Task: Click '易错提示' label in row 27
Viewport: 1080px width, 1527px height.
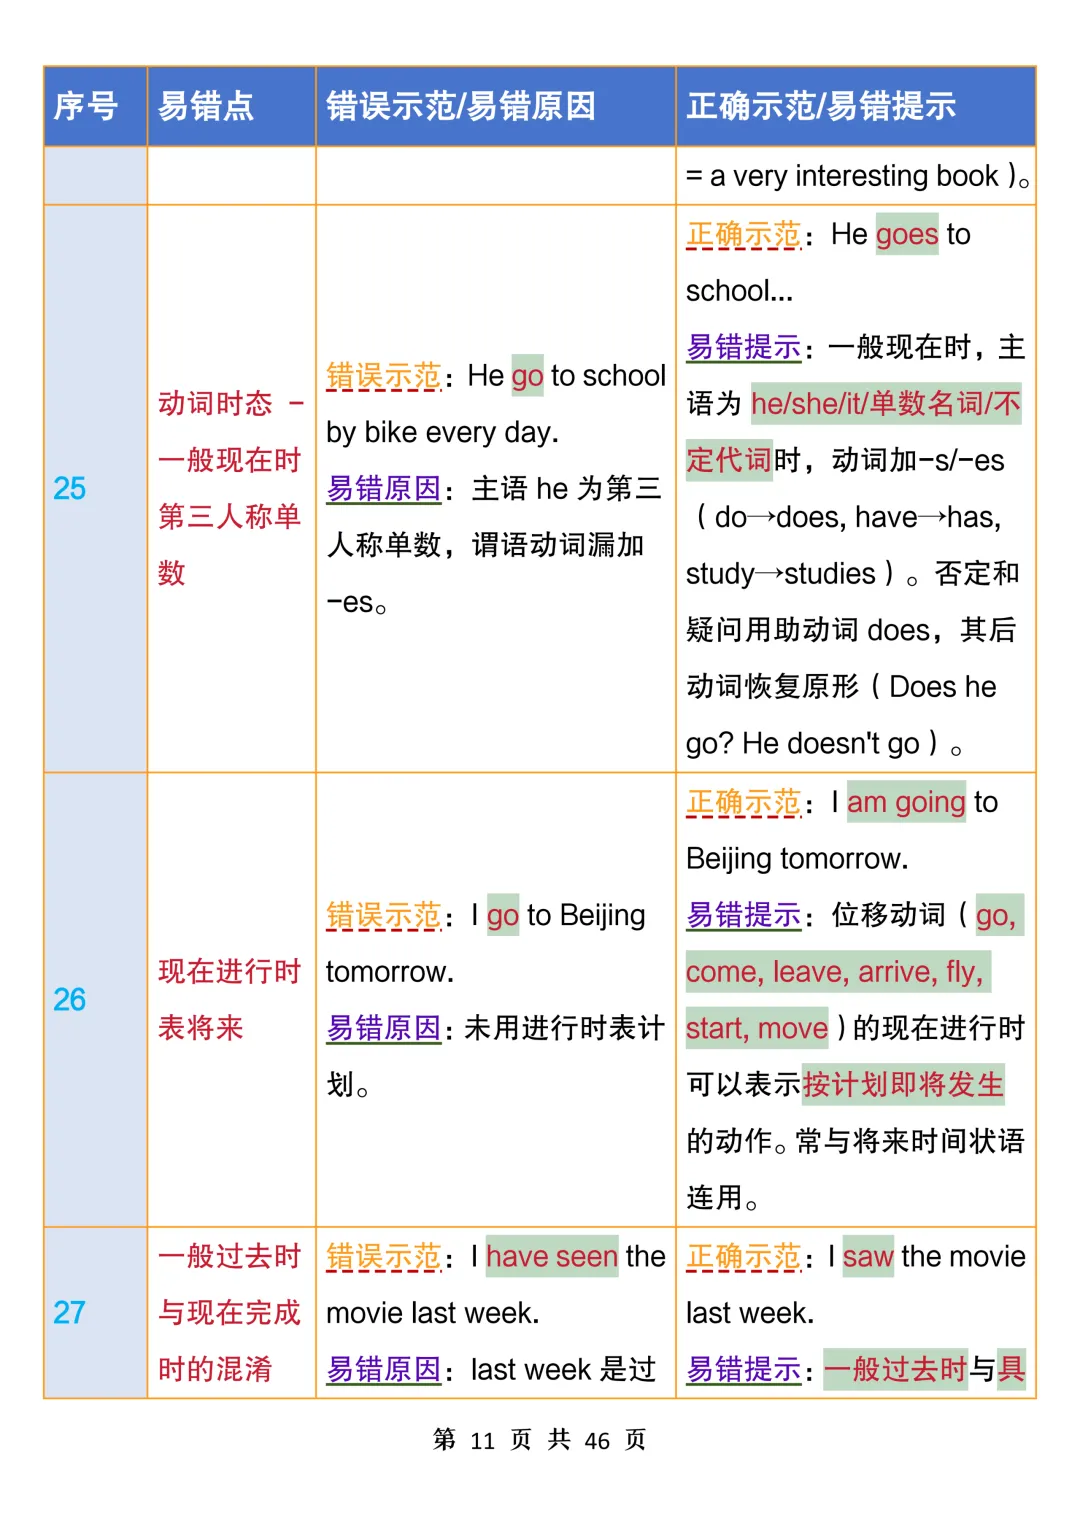Action: [x=744, y=1369]
